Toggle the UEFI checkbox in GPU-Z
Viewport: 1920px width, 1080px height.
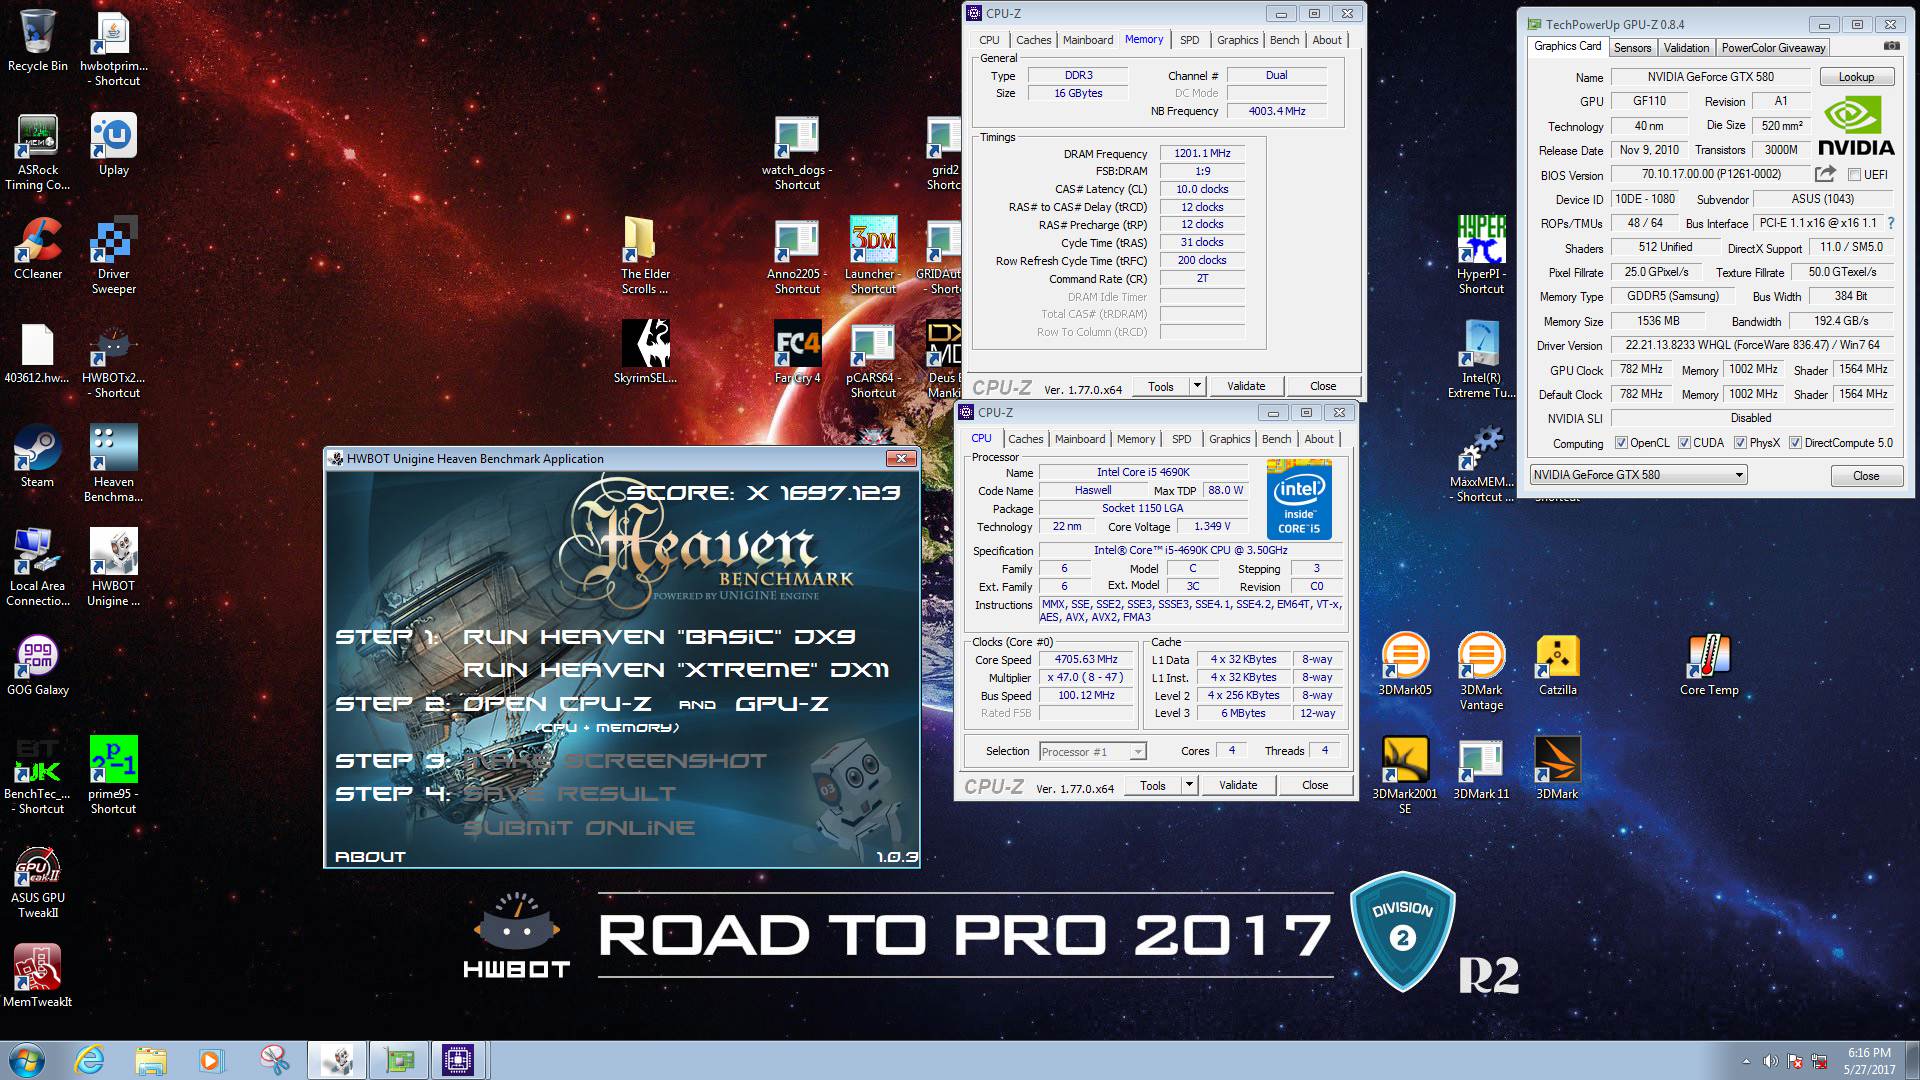pos(1855,174)
